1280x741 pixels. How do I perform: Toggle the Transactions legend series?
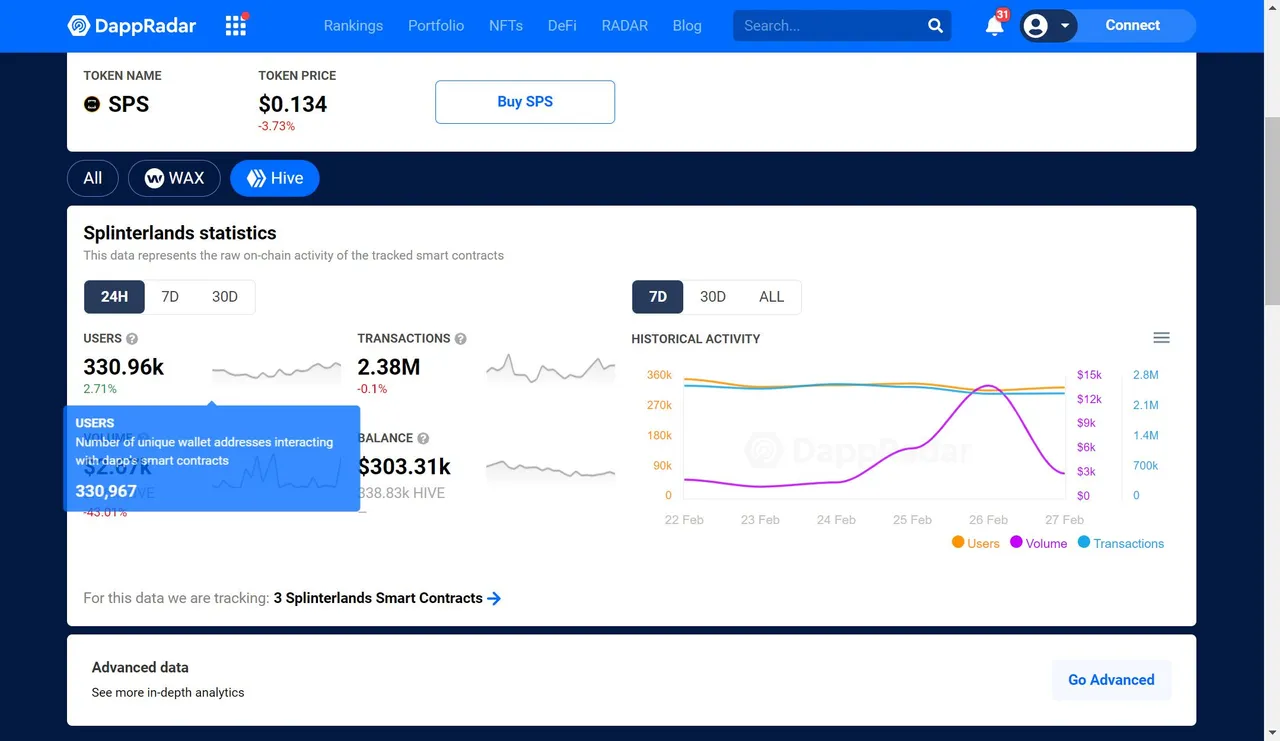(x=1121, y=543)
